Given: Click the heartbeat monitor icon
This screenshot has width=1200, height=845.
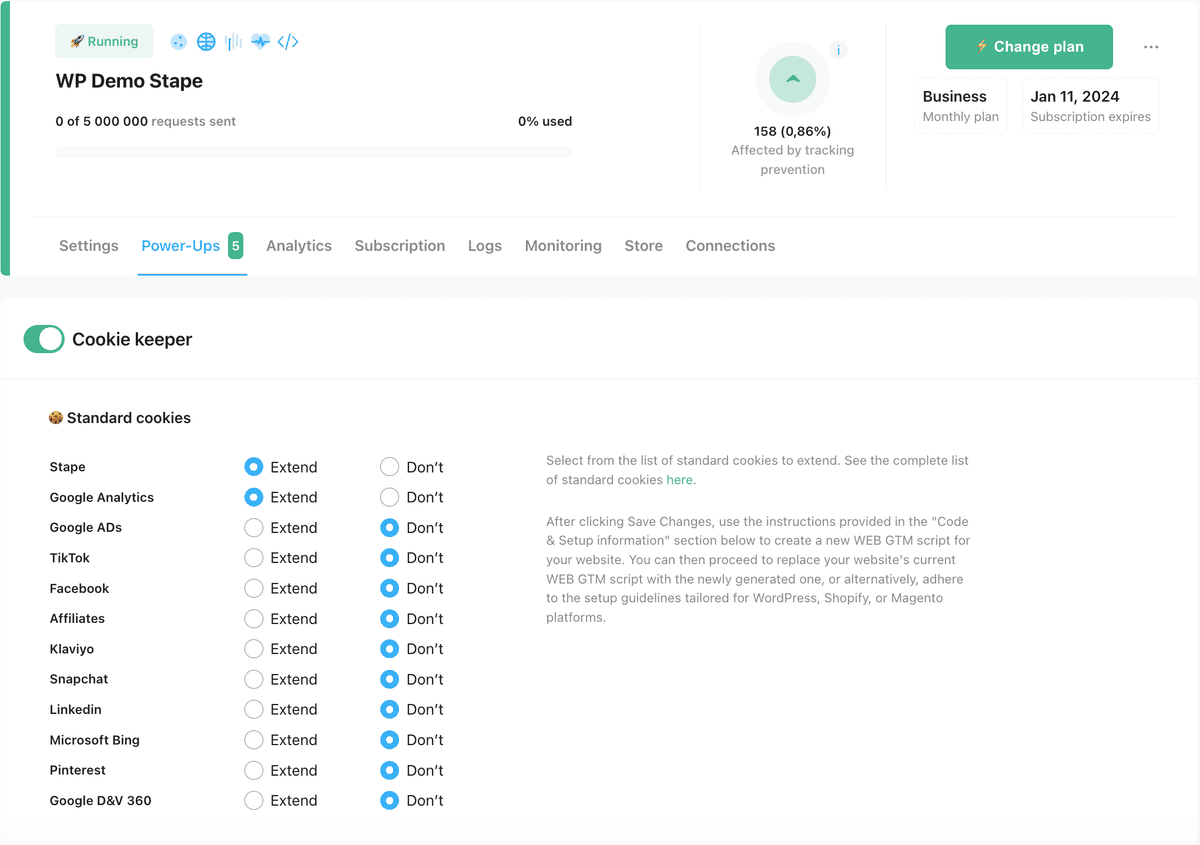Looking at the screenshot, I should tap(260, 42).
